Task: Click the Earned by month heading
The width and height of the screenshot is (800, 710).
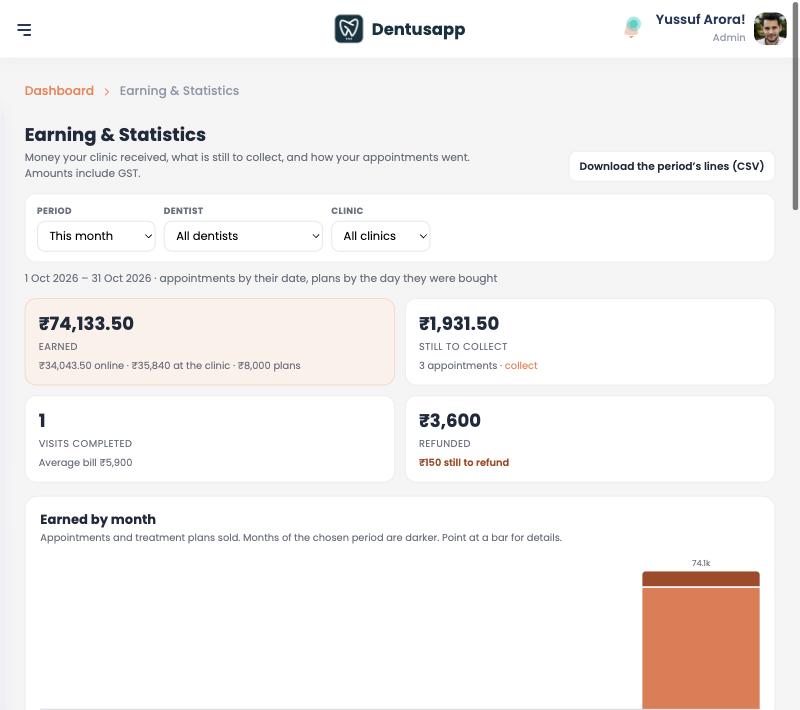Action: tap(98, 519)
